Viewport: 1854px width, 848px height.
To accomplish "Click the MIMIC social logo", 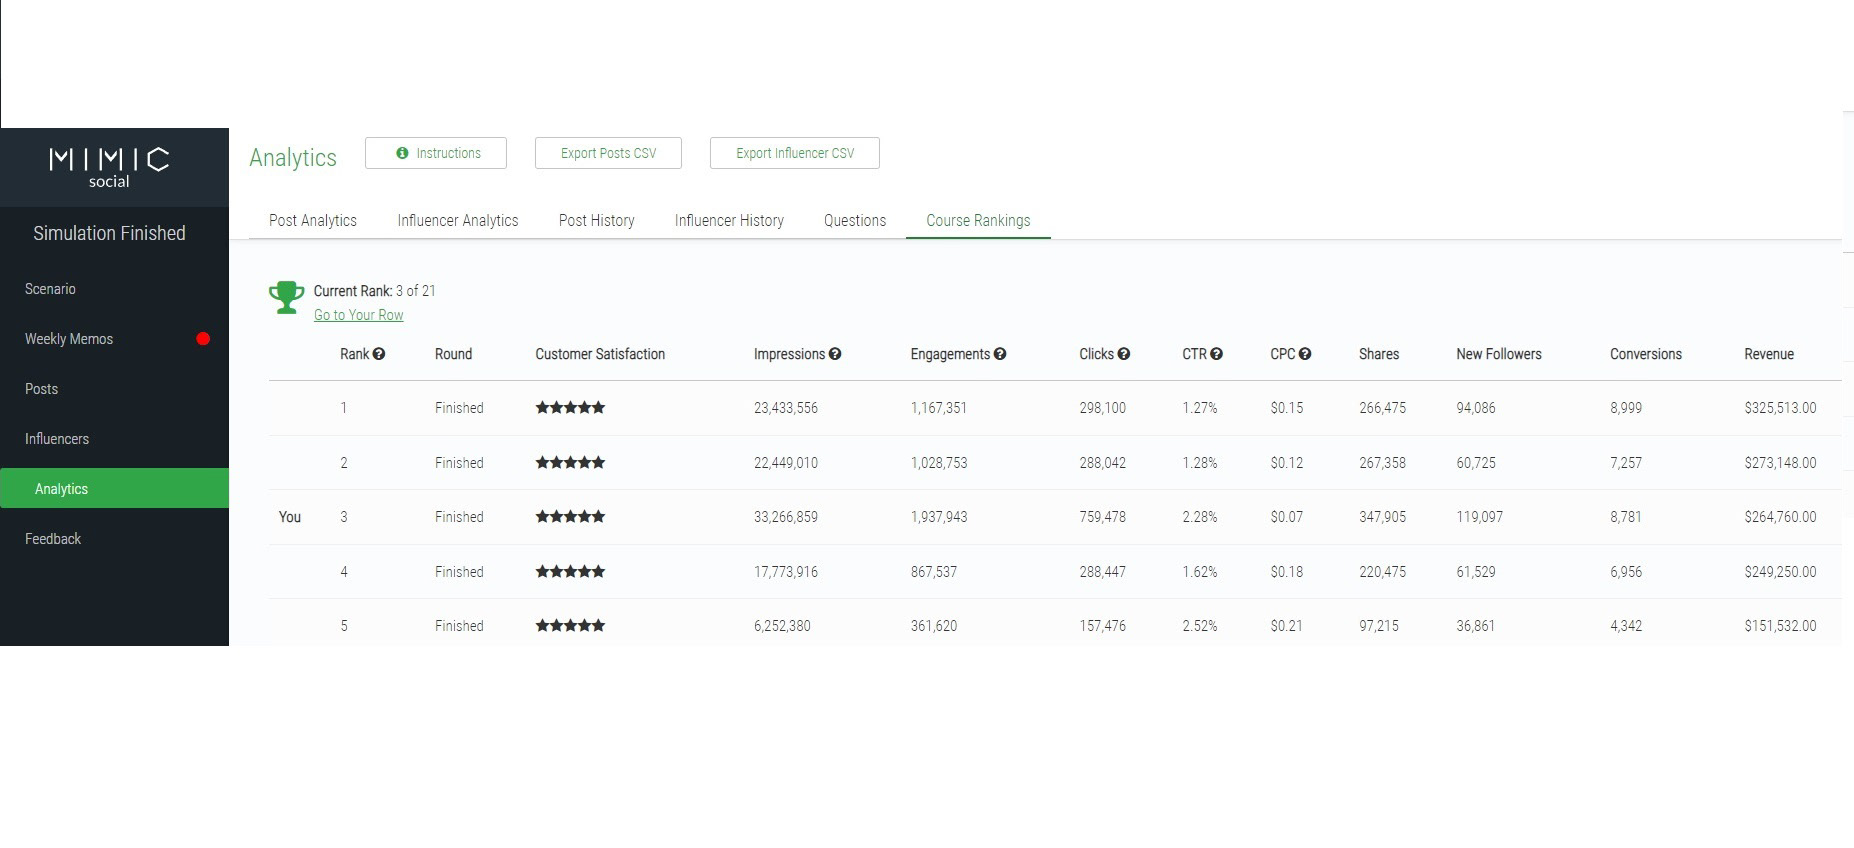I will 109,167.
